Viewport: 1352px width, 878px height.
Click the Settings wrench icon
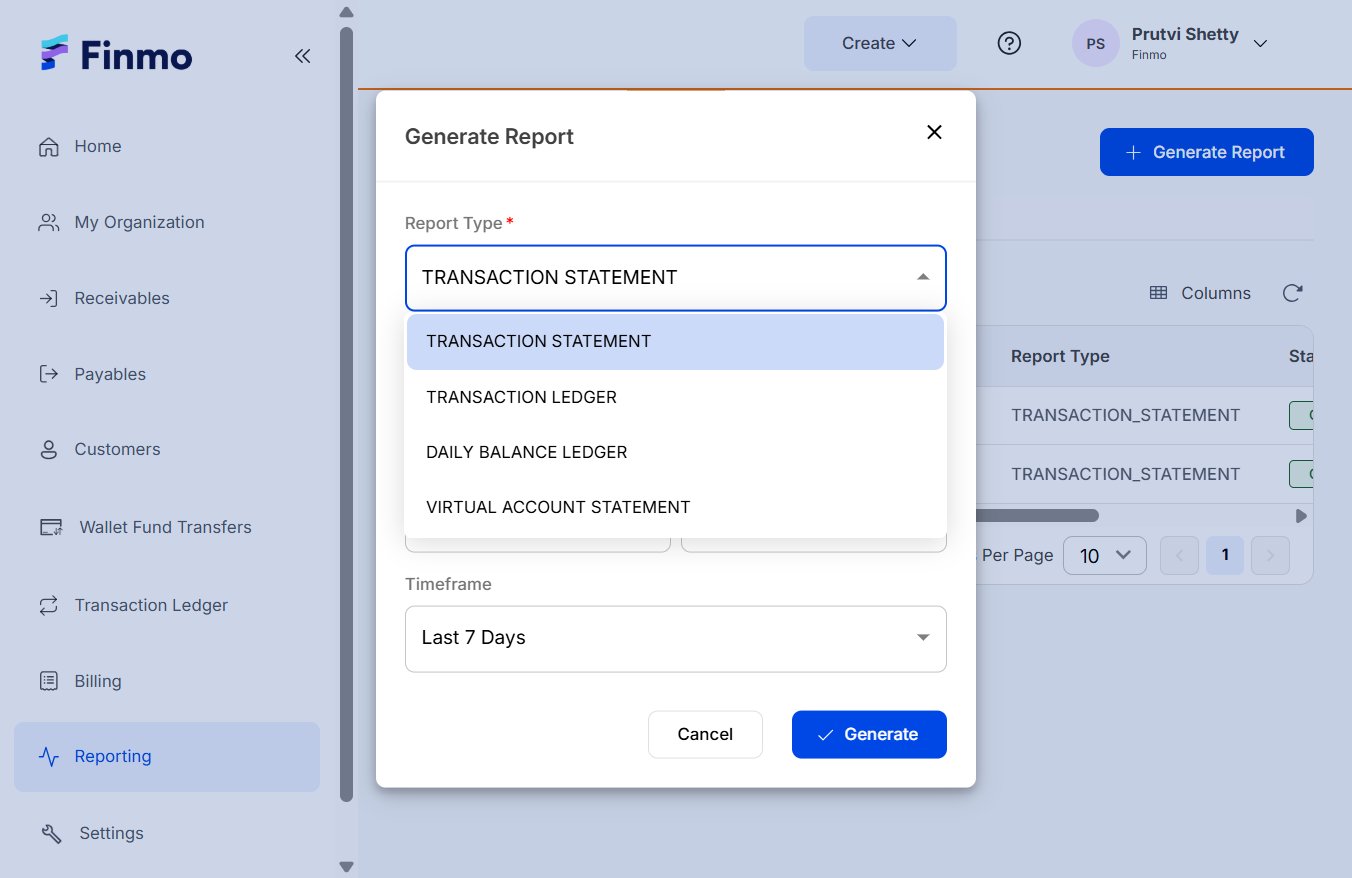click(51, 833)
